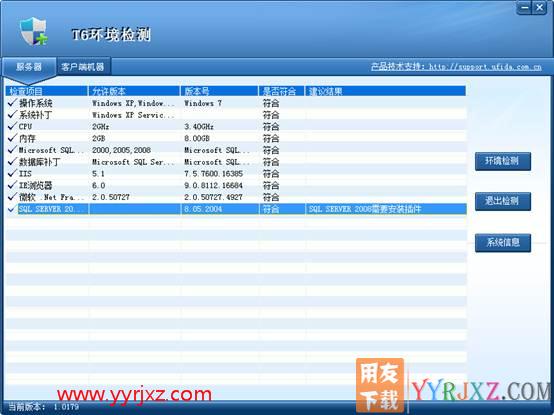Click the Windows XP,Window... allowed version cell
This screenshot has height=415, width=554.
coord(133,103)
